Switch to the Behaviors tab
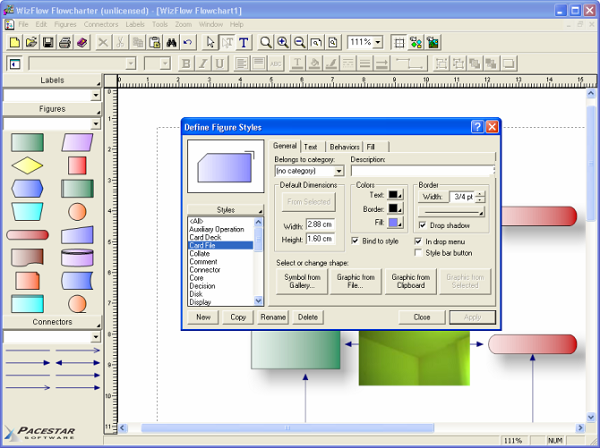 tap(344, 147)
